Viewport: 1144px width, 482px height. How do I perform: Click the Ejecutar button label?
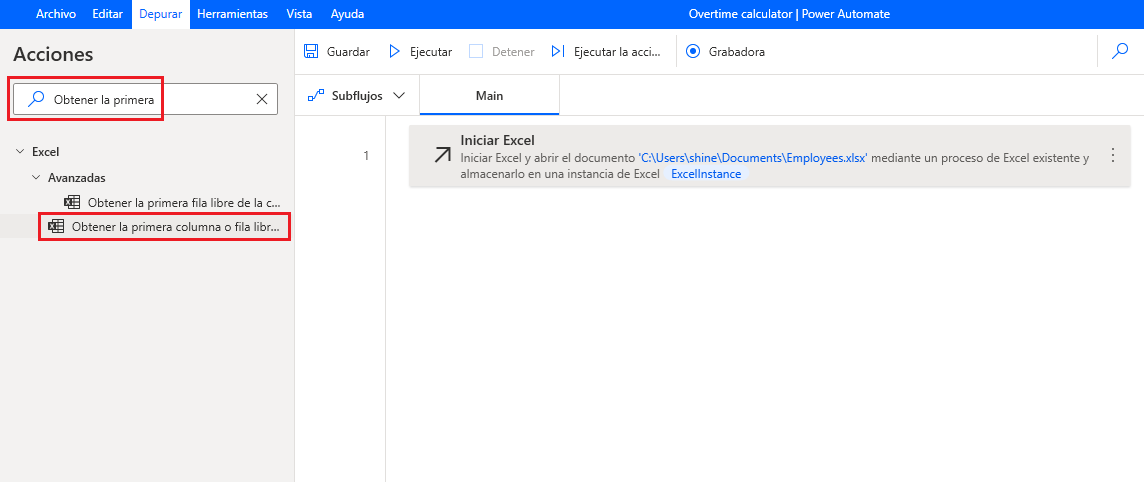430,52
